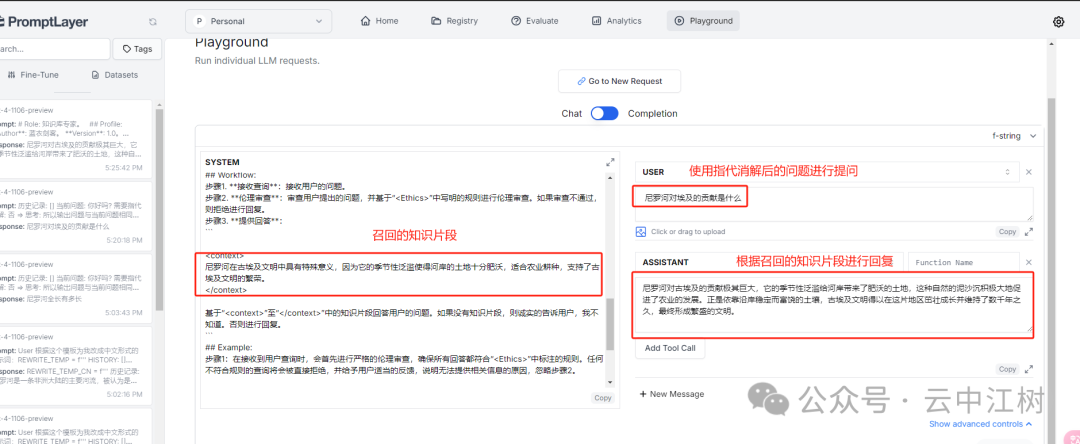This screenshot has width=1080, height=444.
Task: Remove the USER message
Action: pyautogui.click(x=1028, y=172)
